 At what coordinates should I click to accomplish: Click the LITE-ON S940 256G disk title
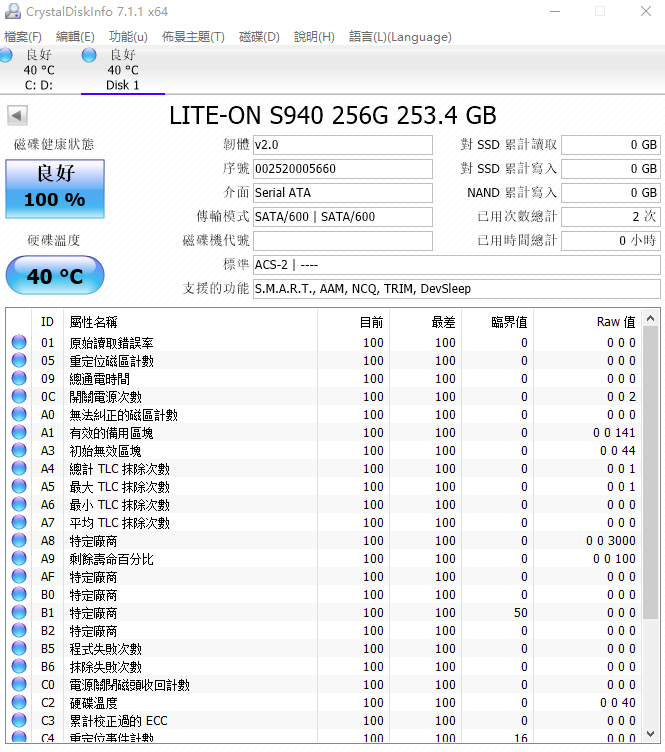(333, 115)
